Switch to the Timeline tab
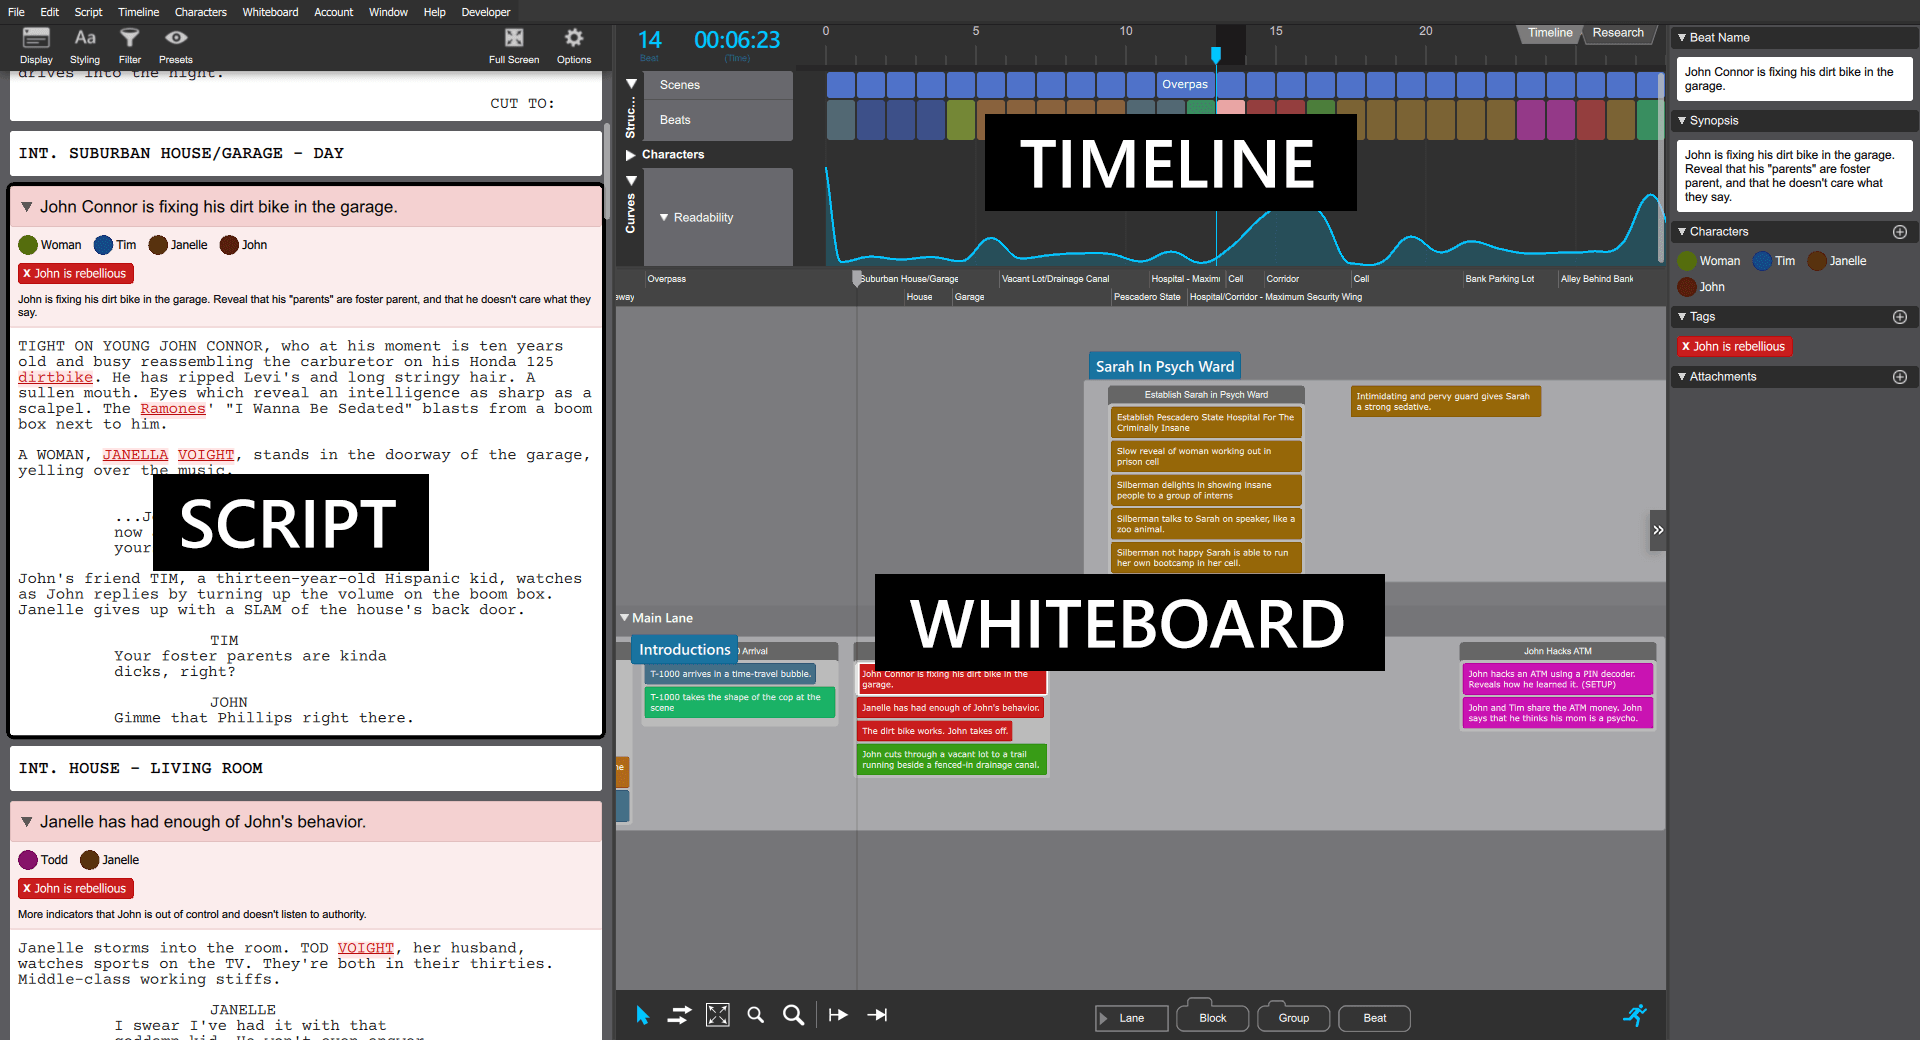 (1549, 33)
